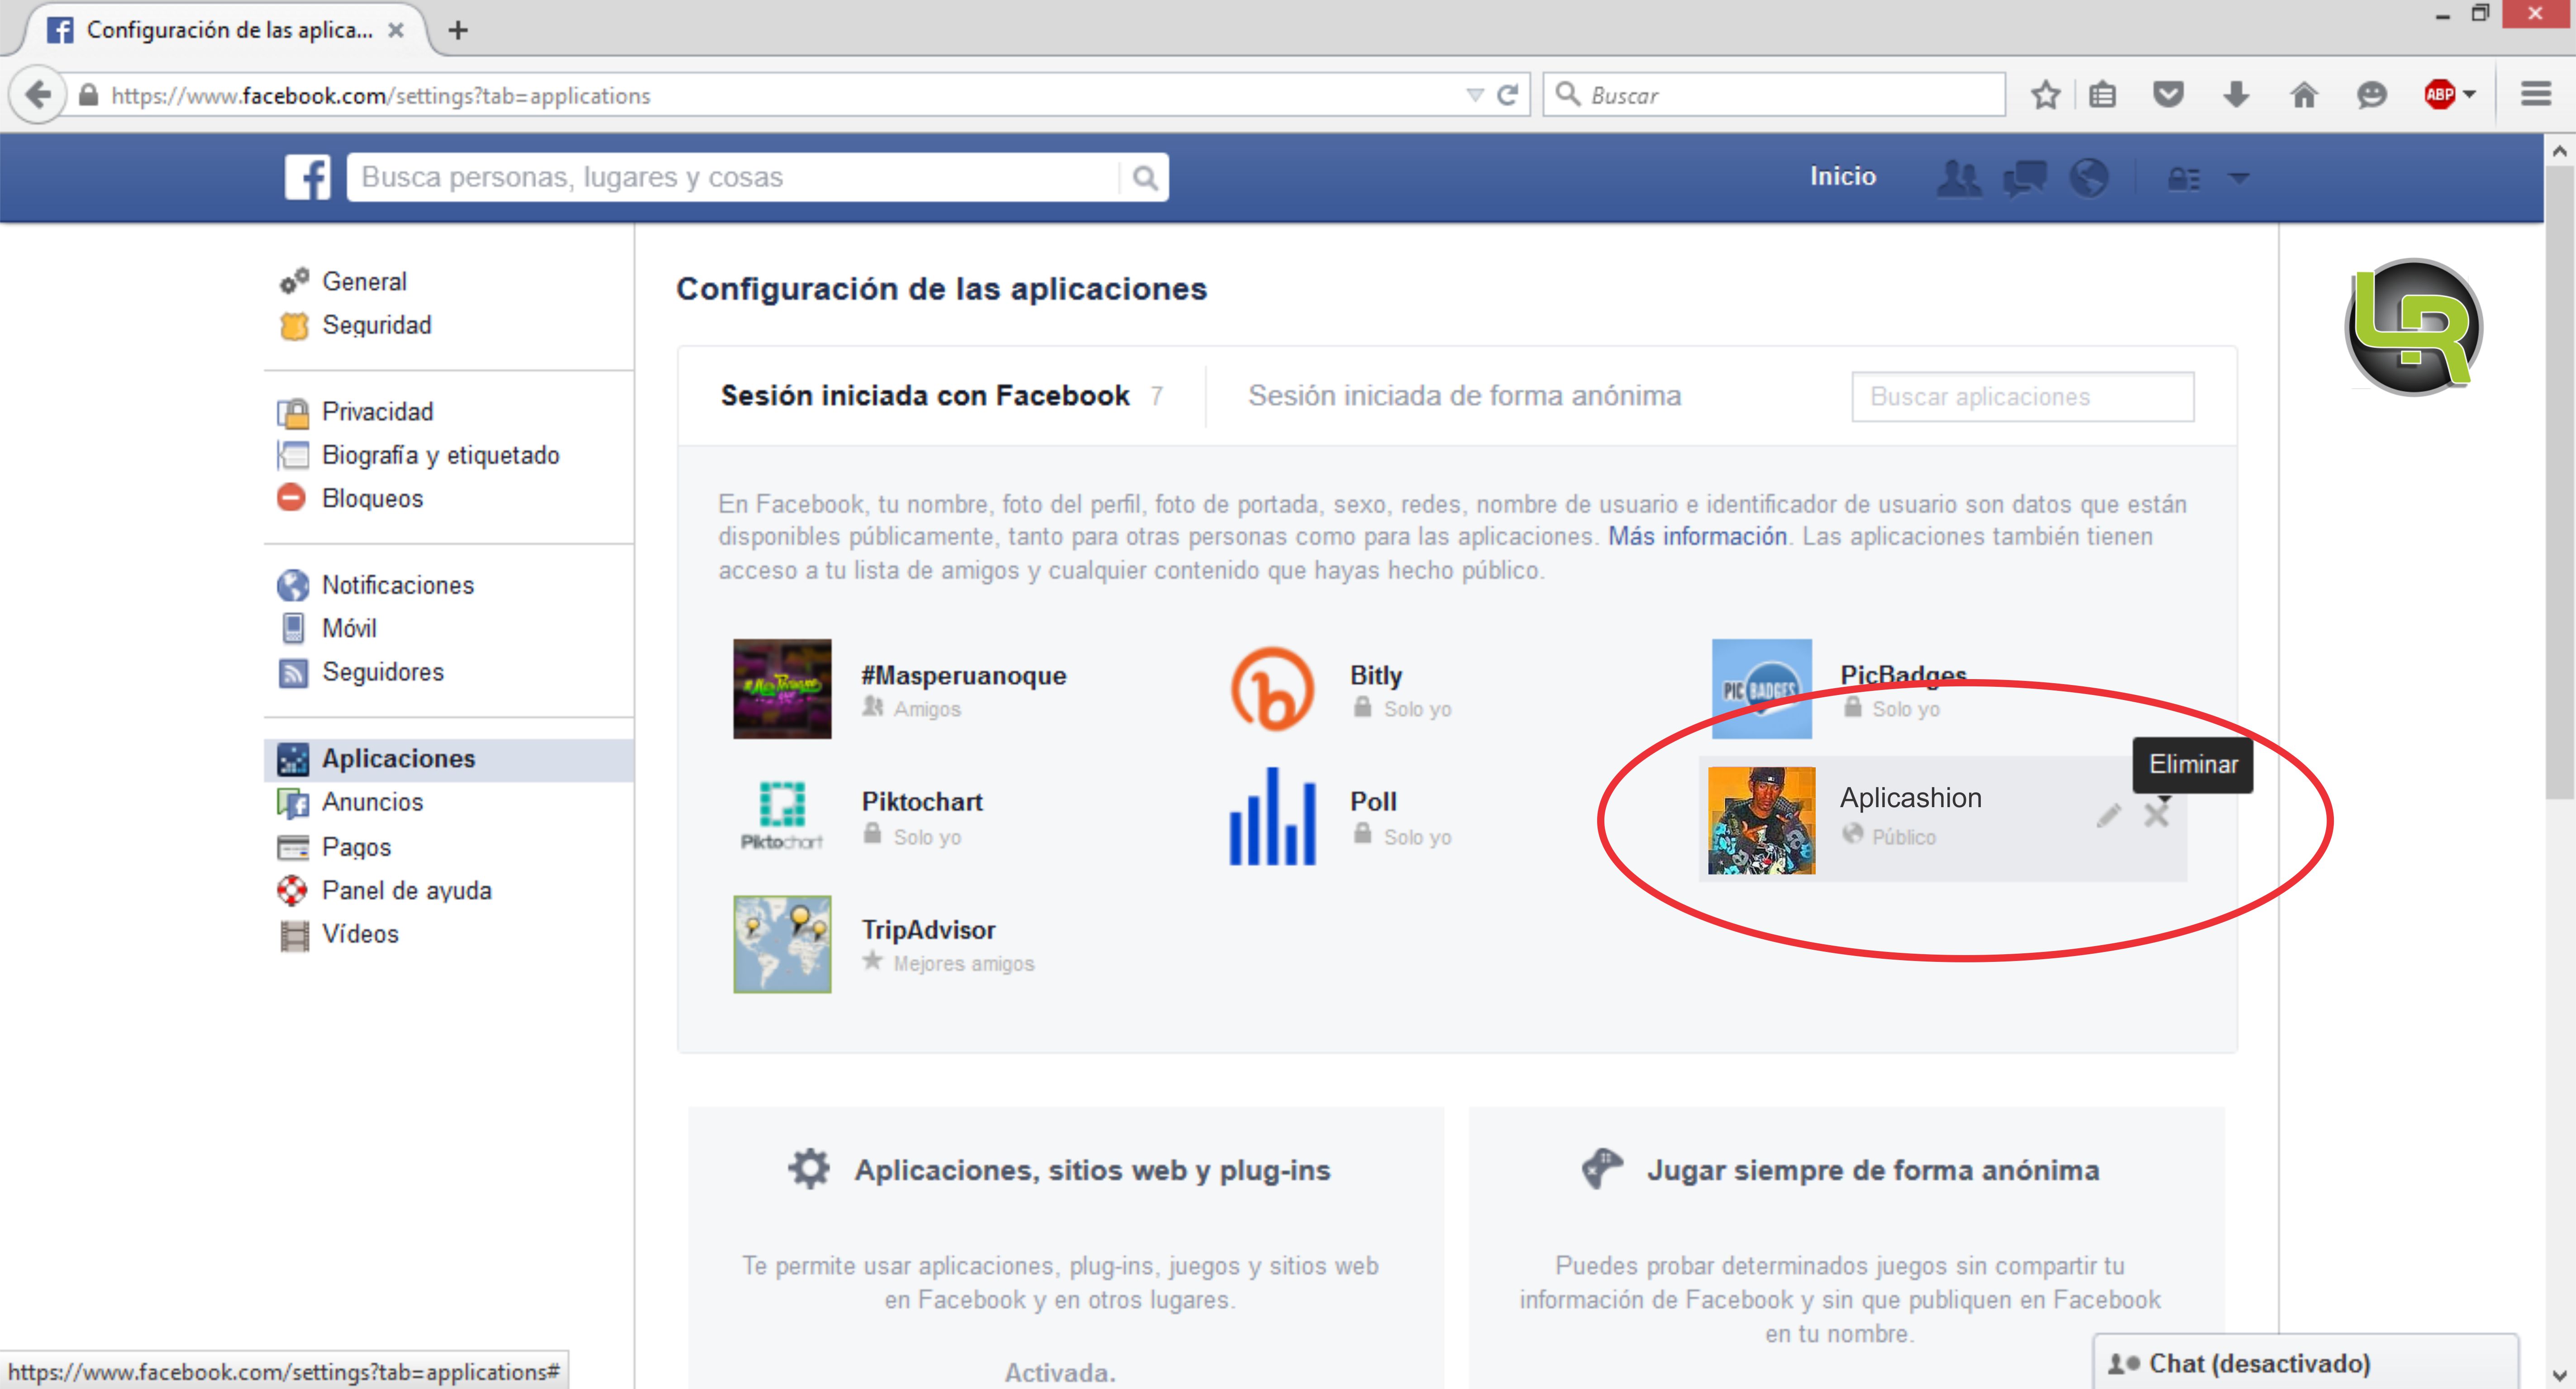Screen dimensions: 2576x1389
Task: Open Biografía y etiquetado settings
Action: pyautogui.click(x=440, y=455)
